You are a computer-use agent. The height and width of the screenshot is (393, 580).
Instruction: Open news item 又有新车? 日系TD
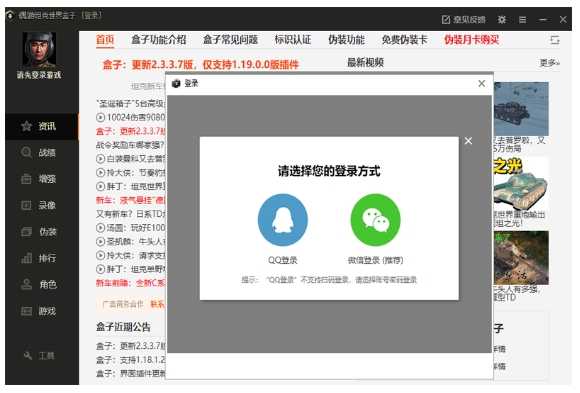pyautogui.click(x=131, y=214)
